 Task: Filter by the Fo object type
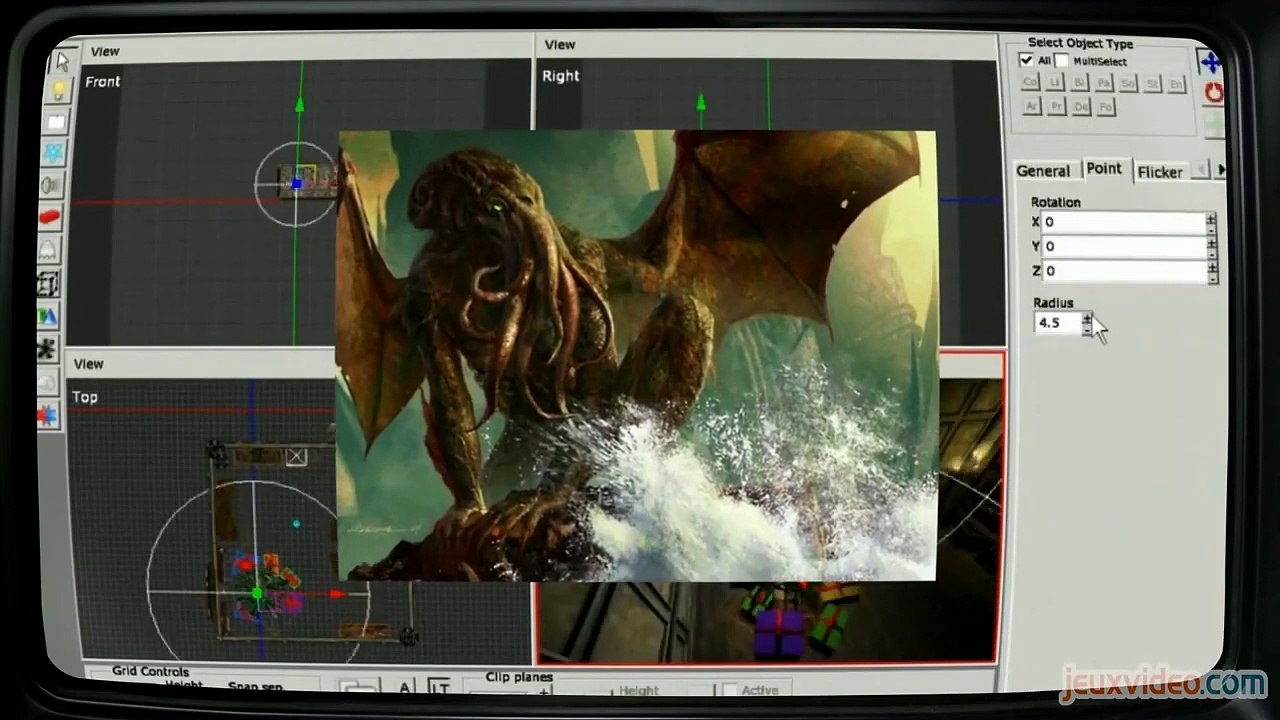[1104, 107]
